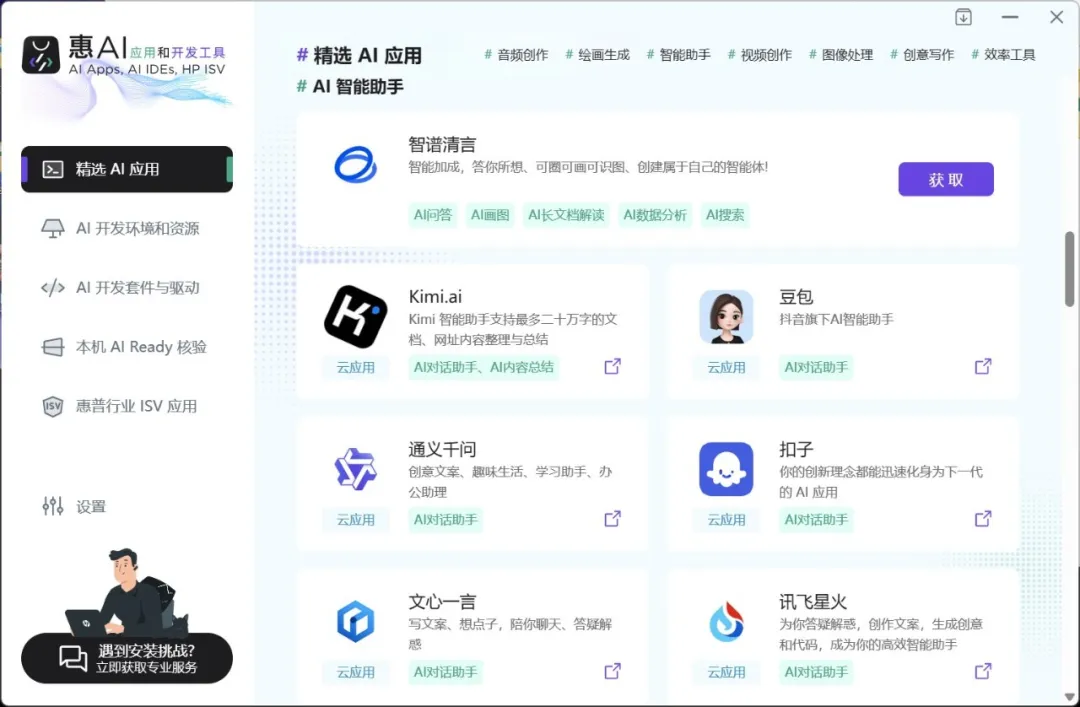Click the download manager icon in title bar
Image resolution: width=1080 pixels, height=707 pixels.
tap(964, 17)
